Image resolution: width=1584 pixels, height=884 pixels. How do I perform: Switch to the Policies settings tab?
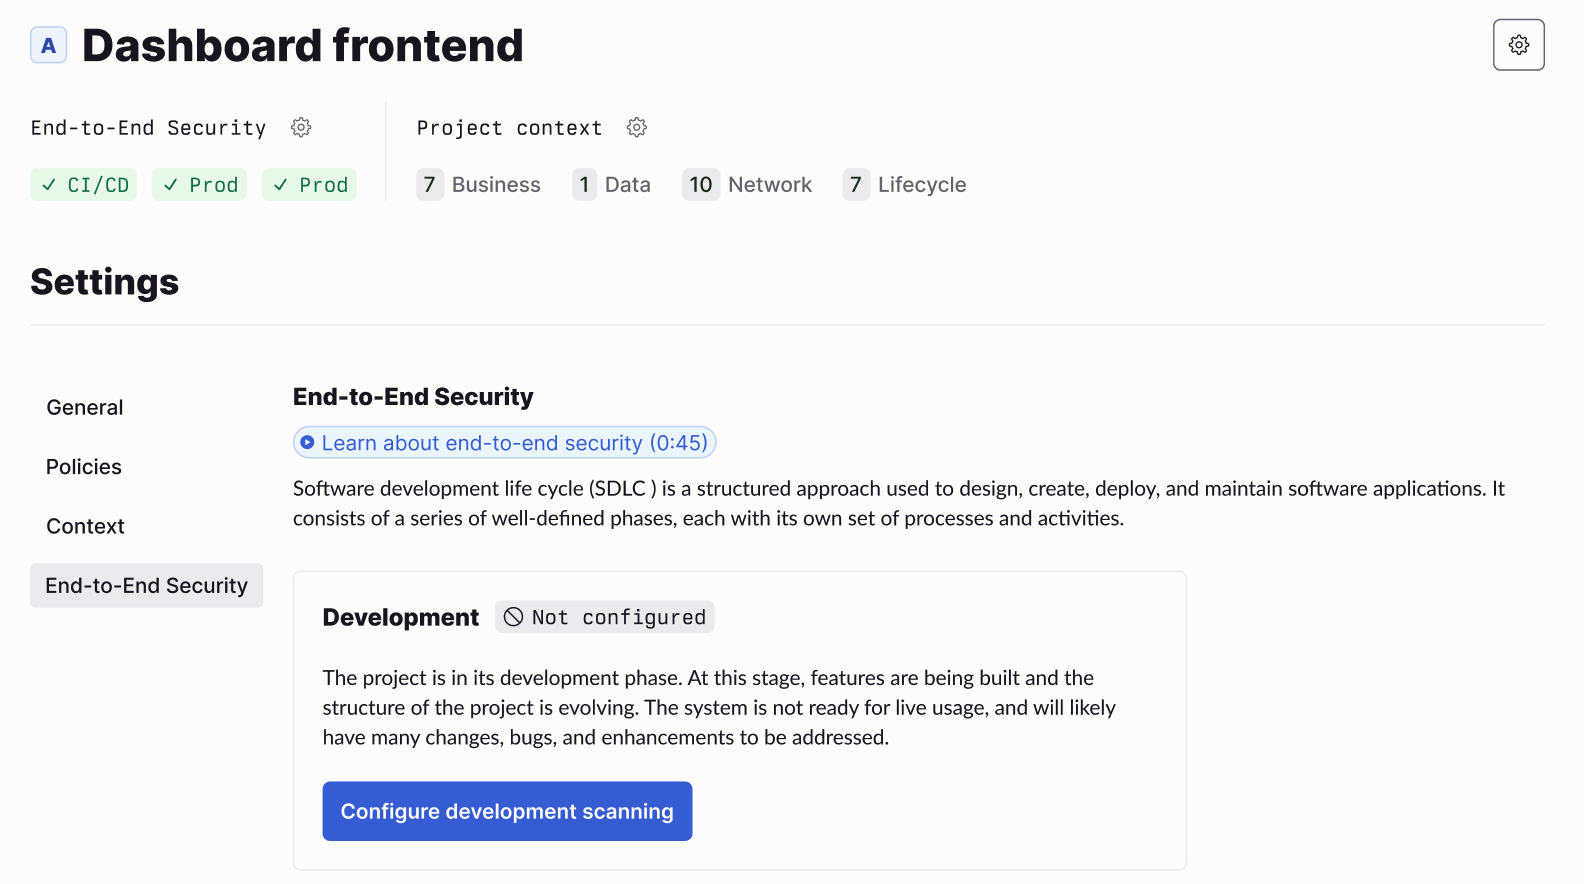coord(84,467)
